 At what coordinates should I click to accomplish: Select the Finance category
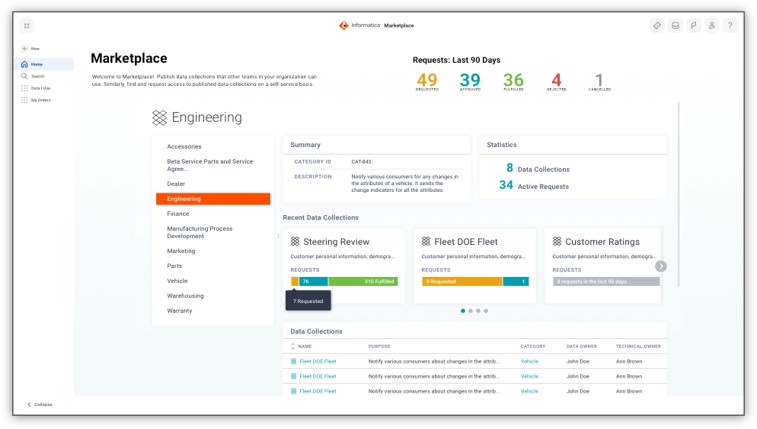(x=178, y=213)
